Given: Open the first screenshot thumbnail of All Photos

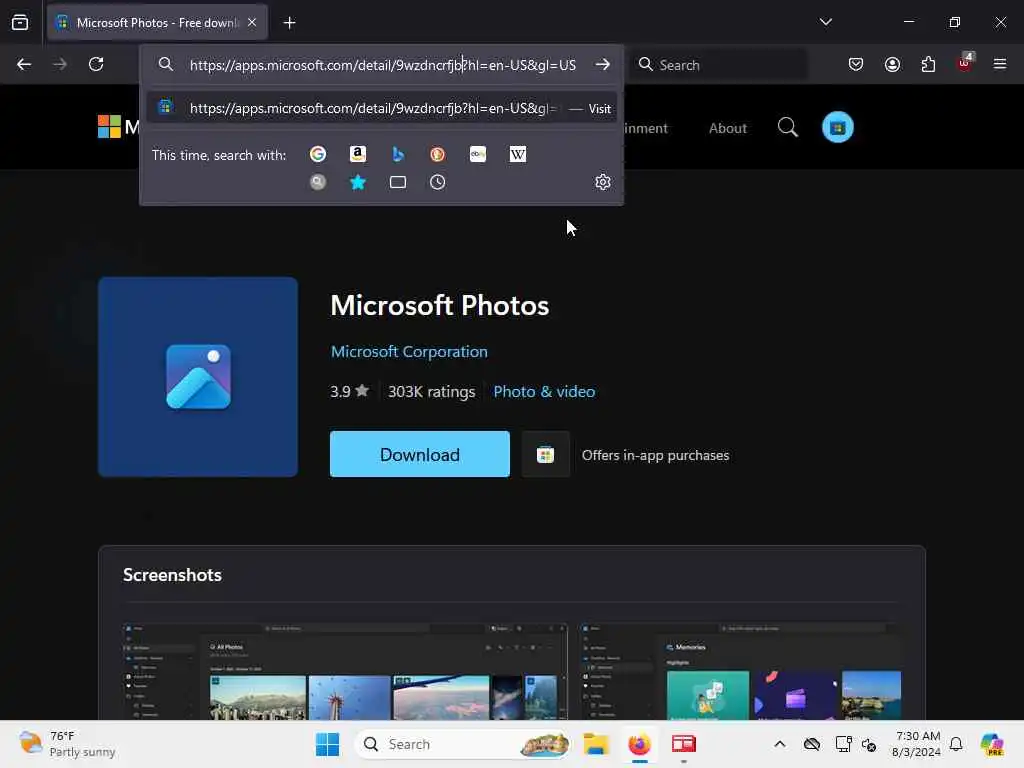Looking at the screenshot, I should tap(345, 671).
